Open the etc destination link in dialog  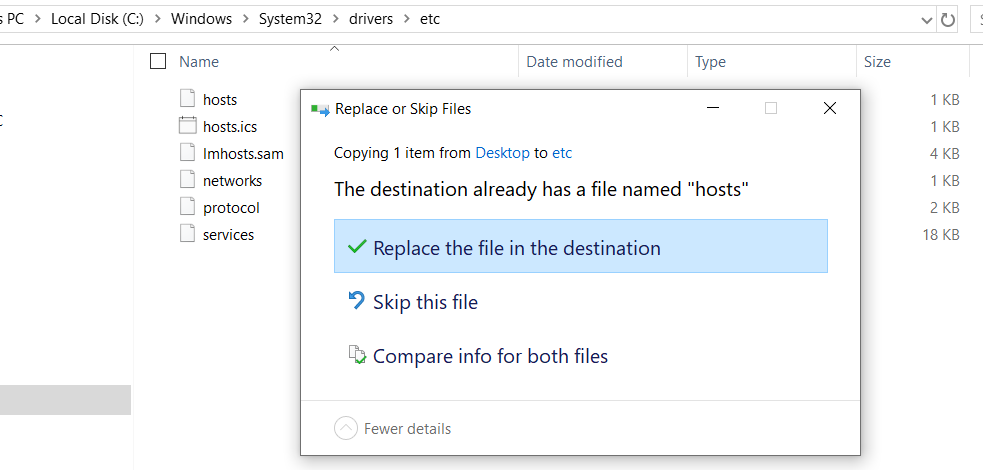click(x=562, y=153)
